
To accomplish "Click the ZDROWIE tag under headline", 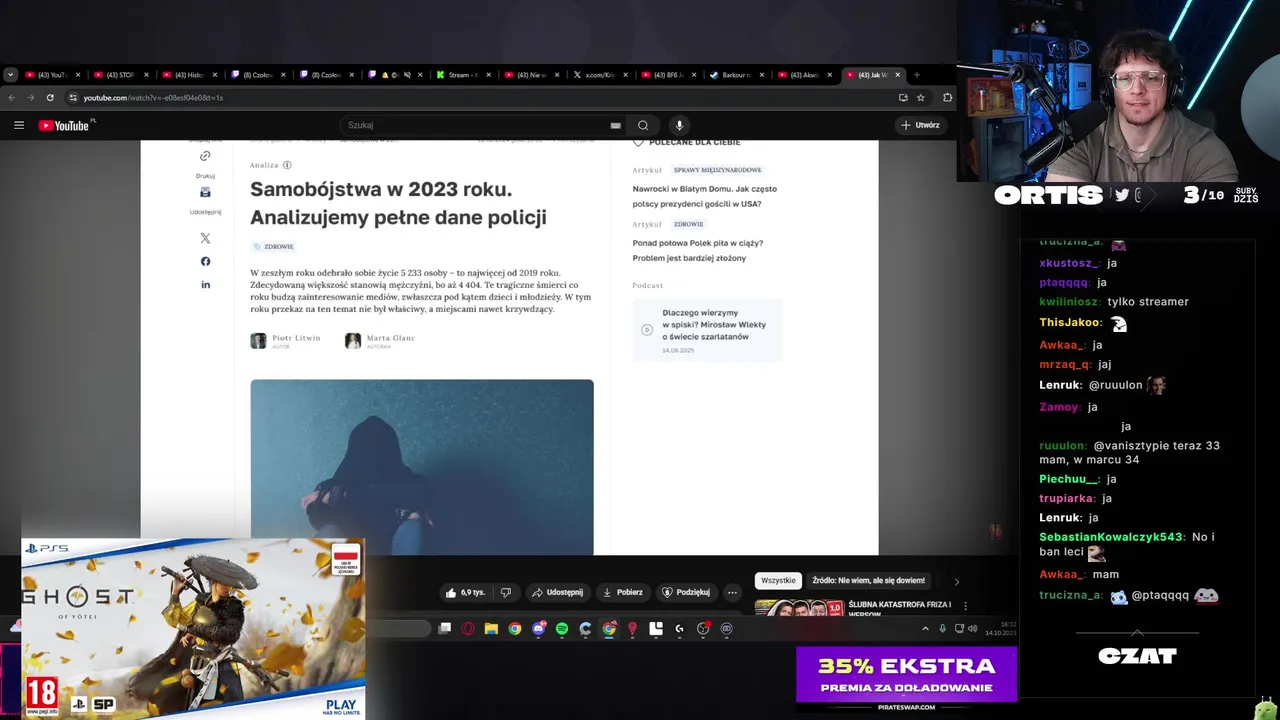I will point(274,246).
